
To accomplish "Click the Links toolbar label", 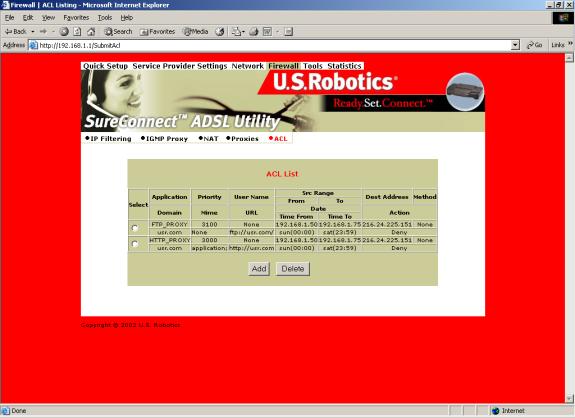I will pos(557,45).
